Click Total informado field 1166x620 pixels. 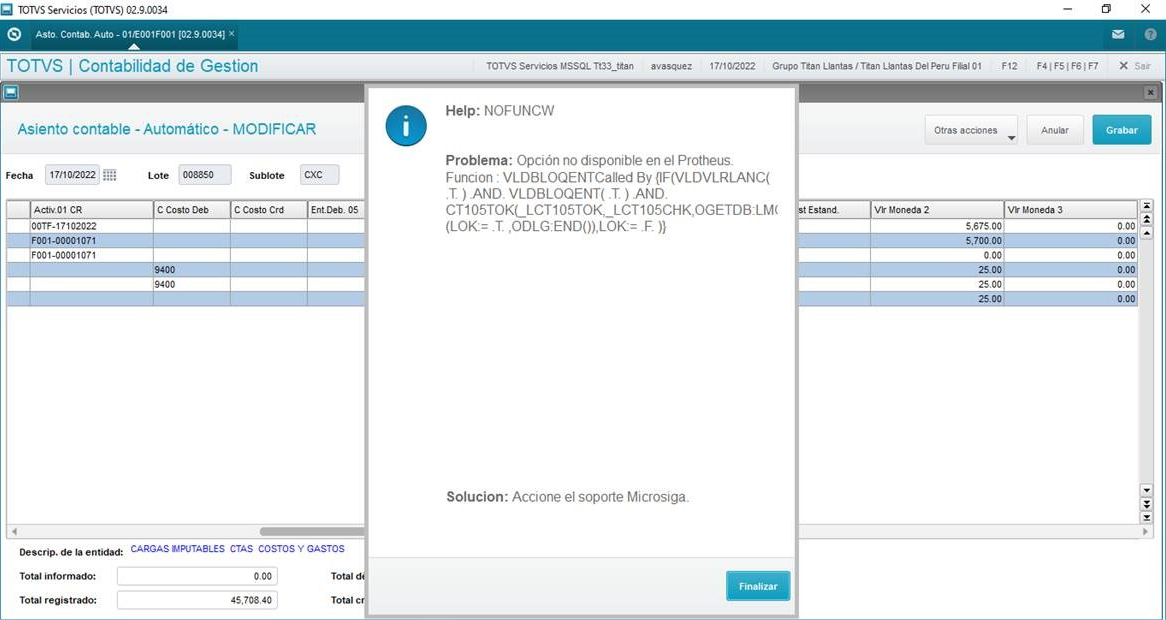(197, 576)
